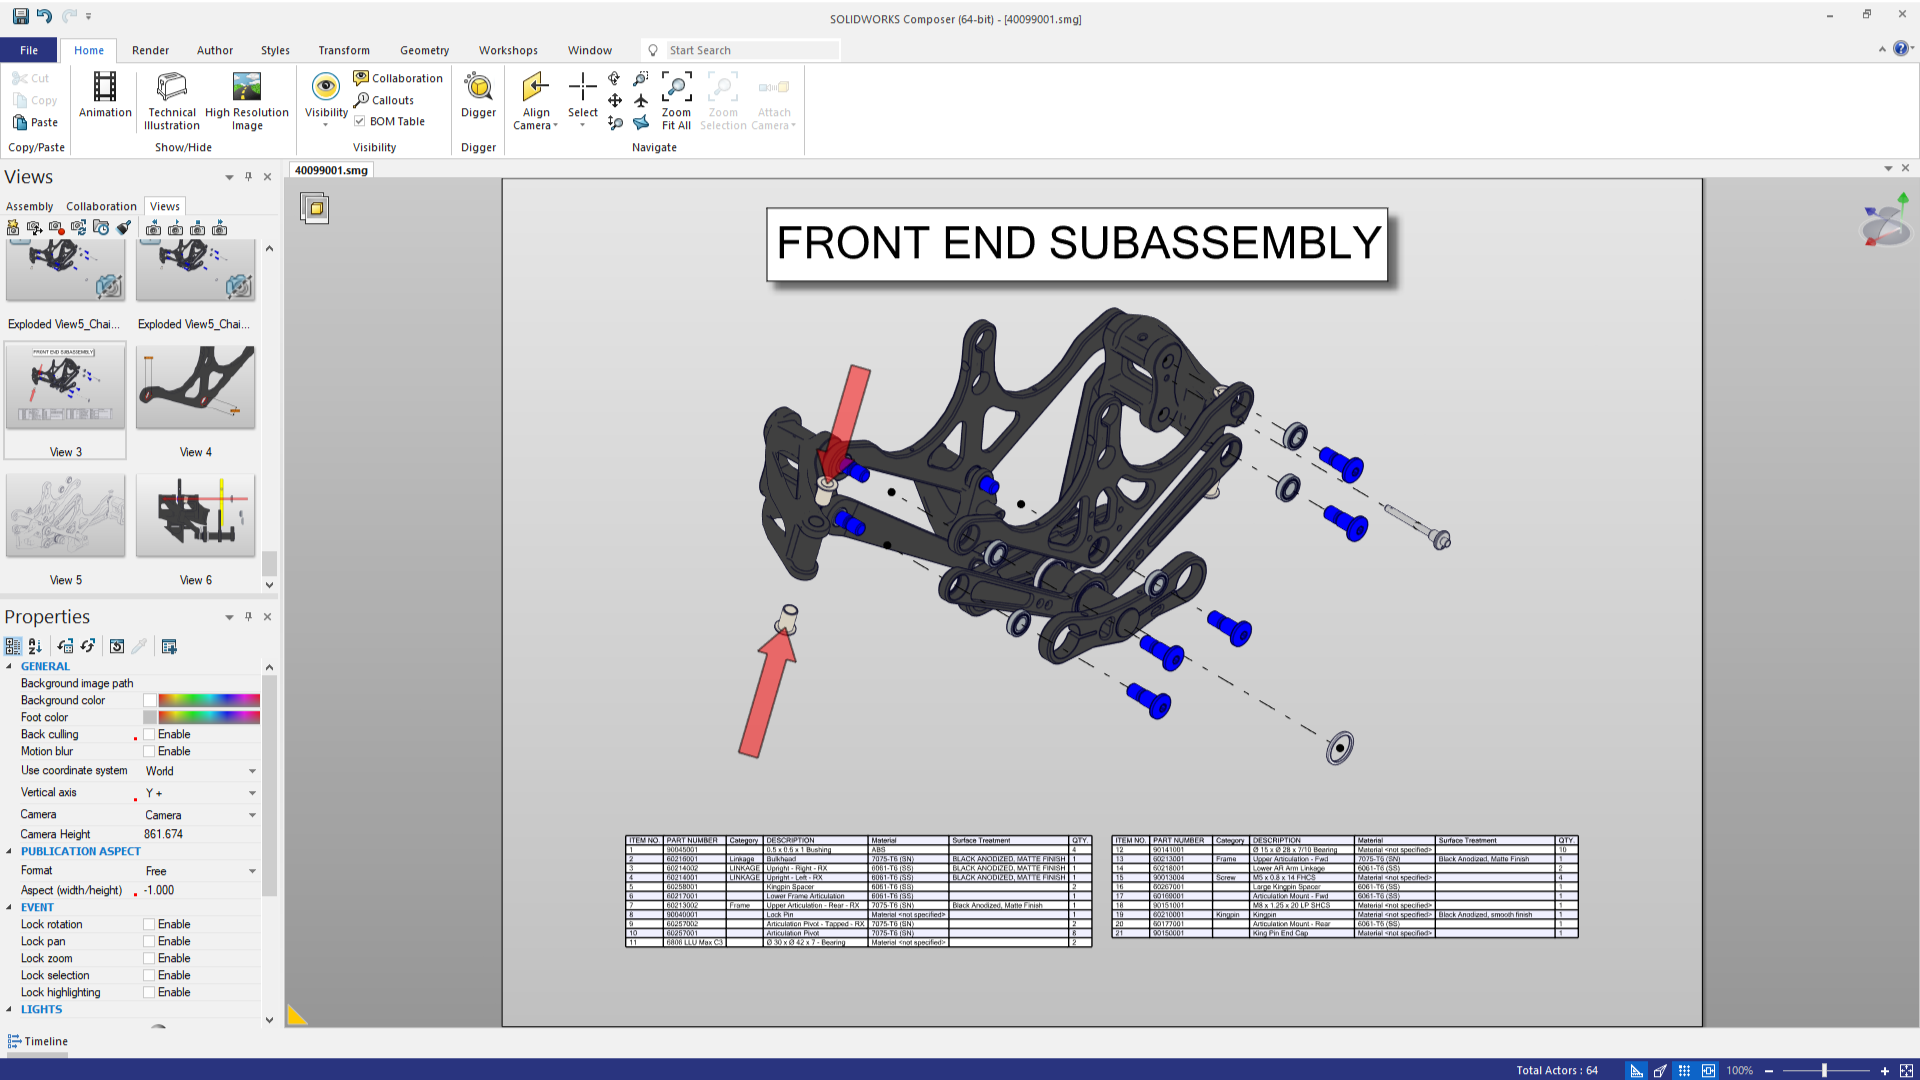Enable Back culling checkbox

(x=149, y=734)
